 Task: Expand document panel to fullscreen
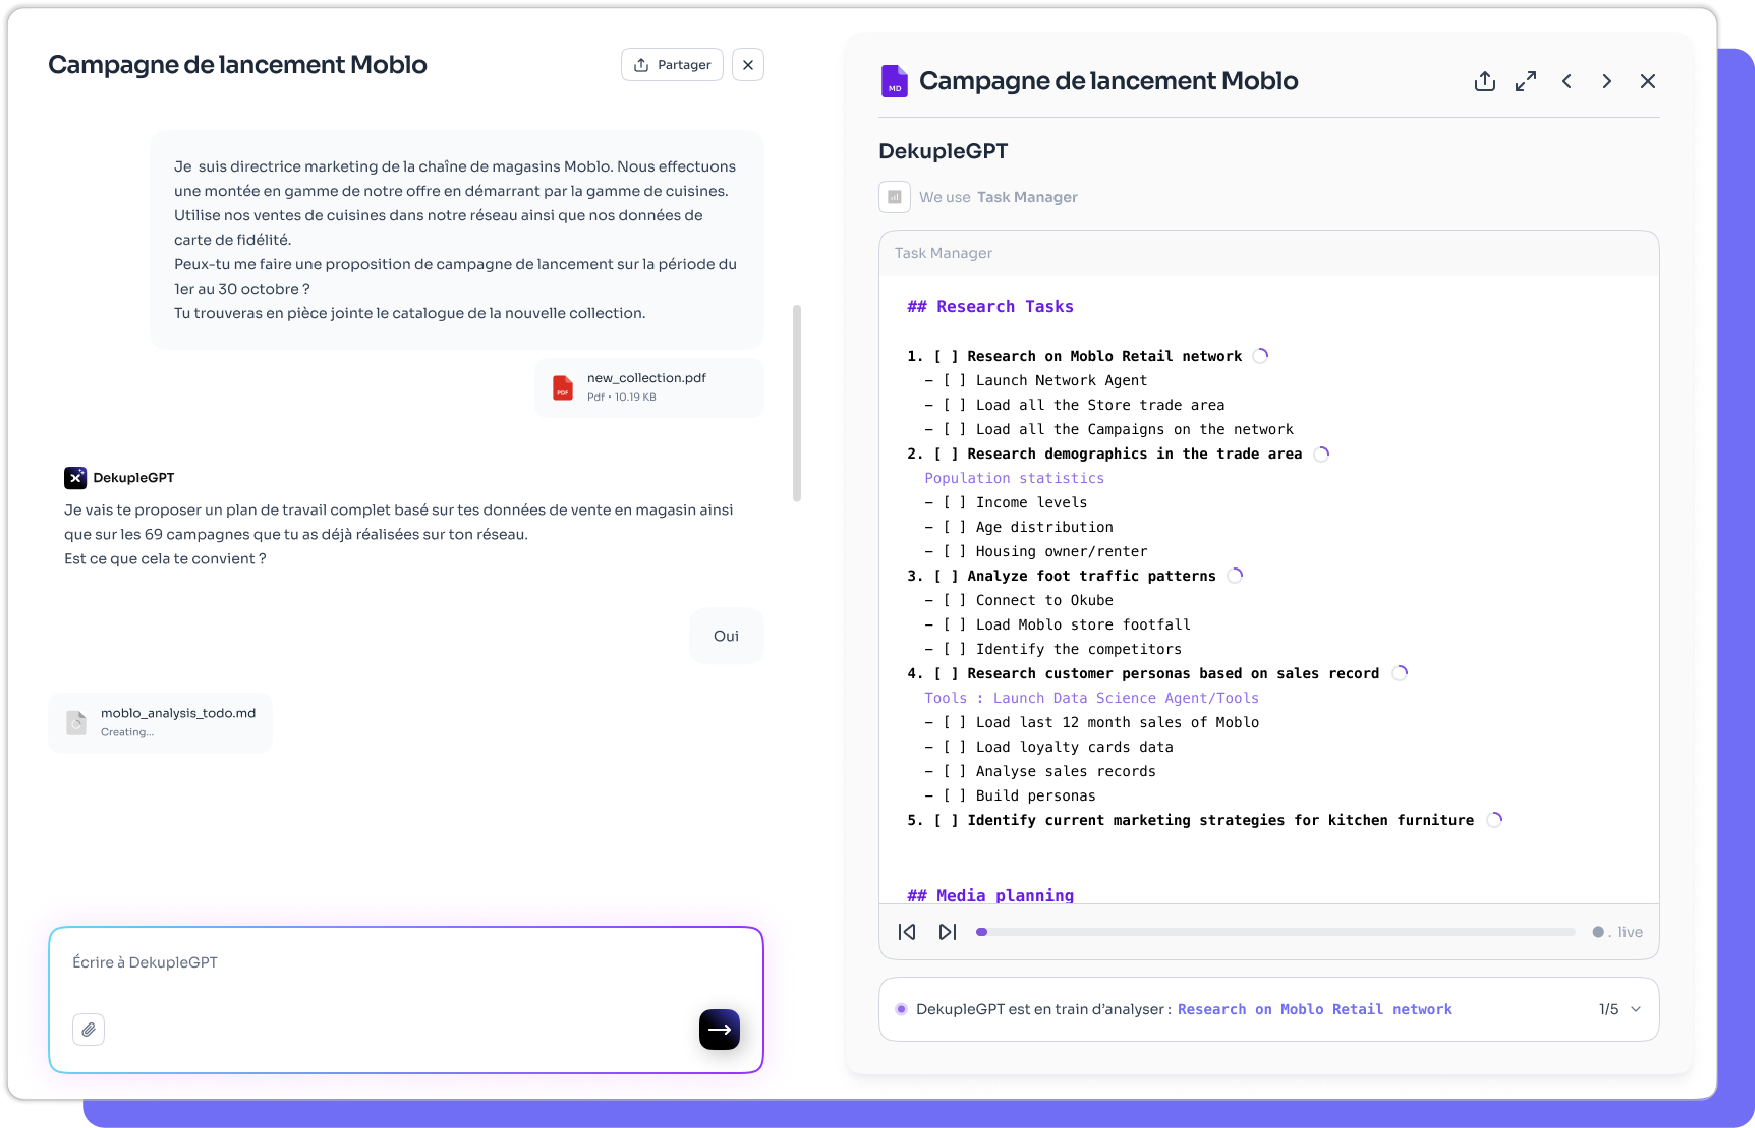[1526, 81]
